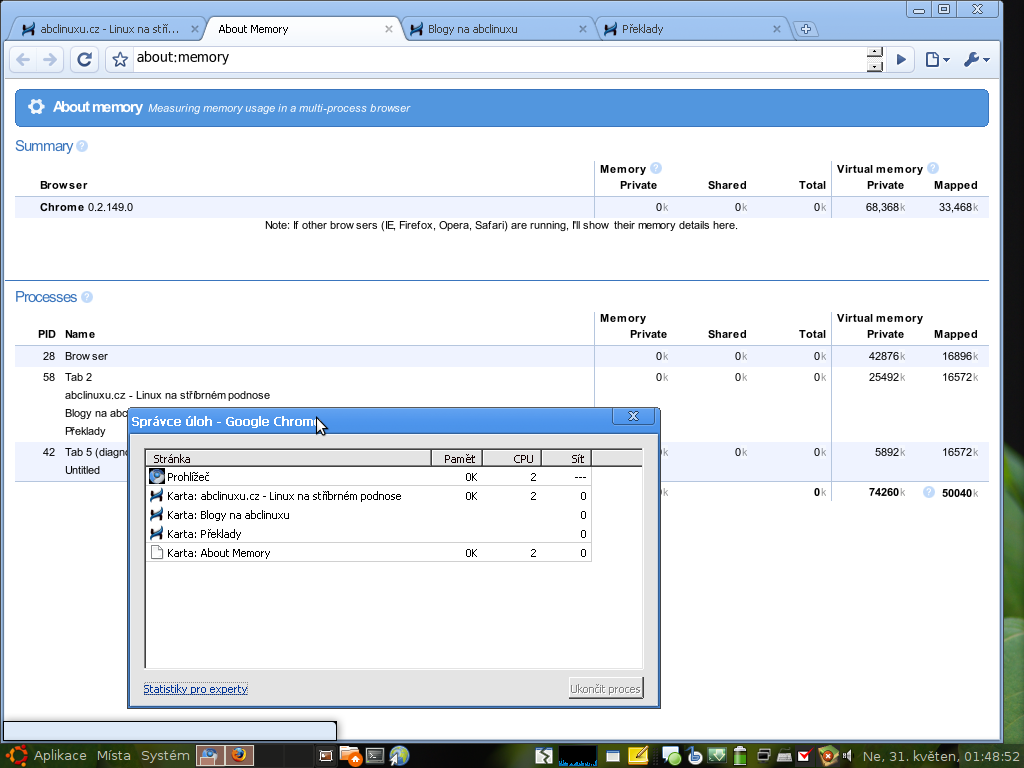The image size is (1024, 768).
Task: Click the battery indicator in the system tray
Action: click(x=740, y=756)
